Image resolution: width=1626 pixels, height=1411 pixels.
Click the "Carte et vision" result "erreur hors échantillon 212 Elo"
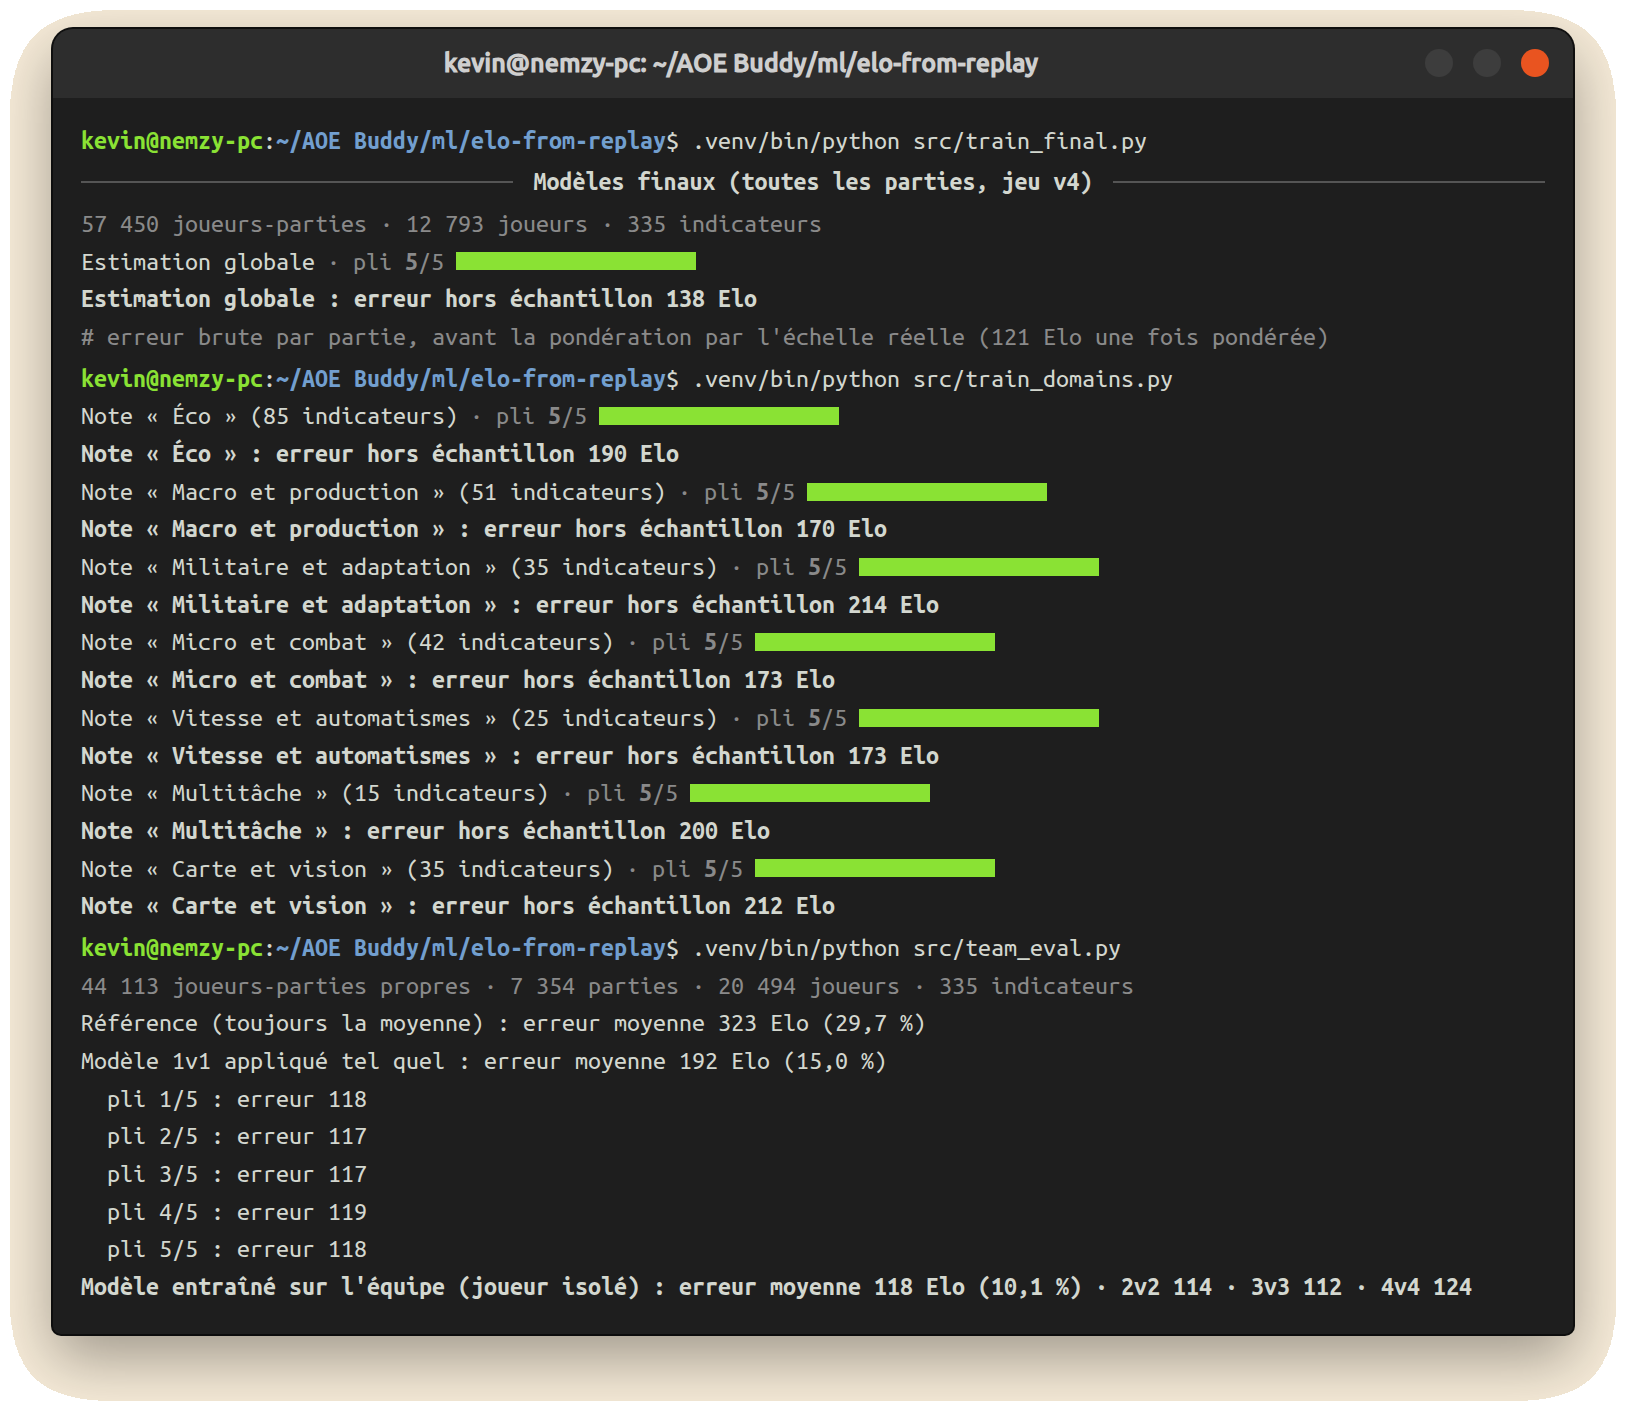pos(633,906)
